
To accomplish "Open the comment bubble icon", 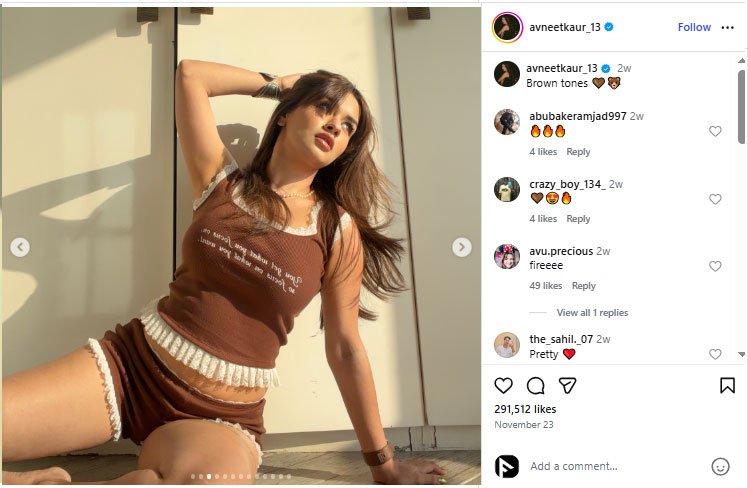I will point(535,385).
